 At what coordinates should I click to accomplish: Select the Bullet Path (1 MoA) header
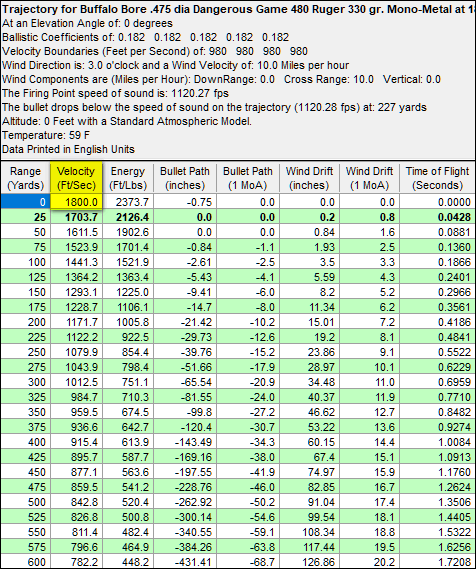(247, 178)
